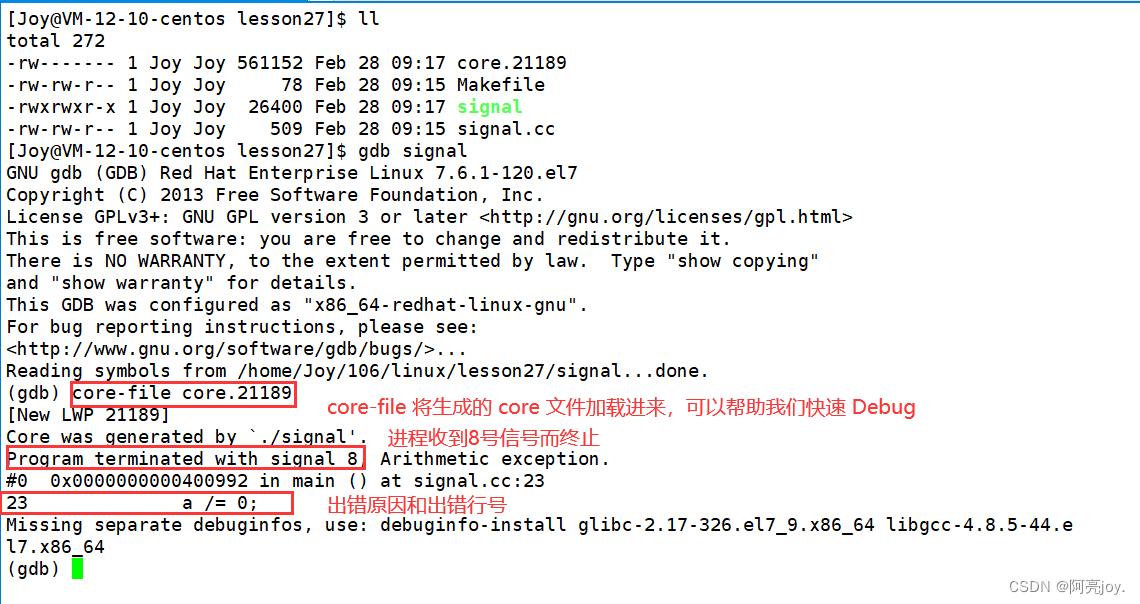Click the signal.cc file name in listing
The width and height of the screenshot is (1140, 604).
coord(506,129)
